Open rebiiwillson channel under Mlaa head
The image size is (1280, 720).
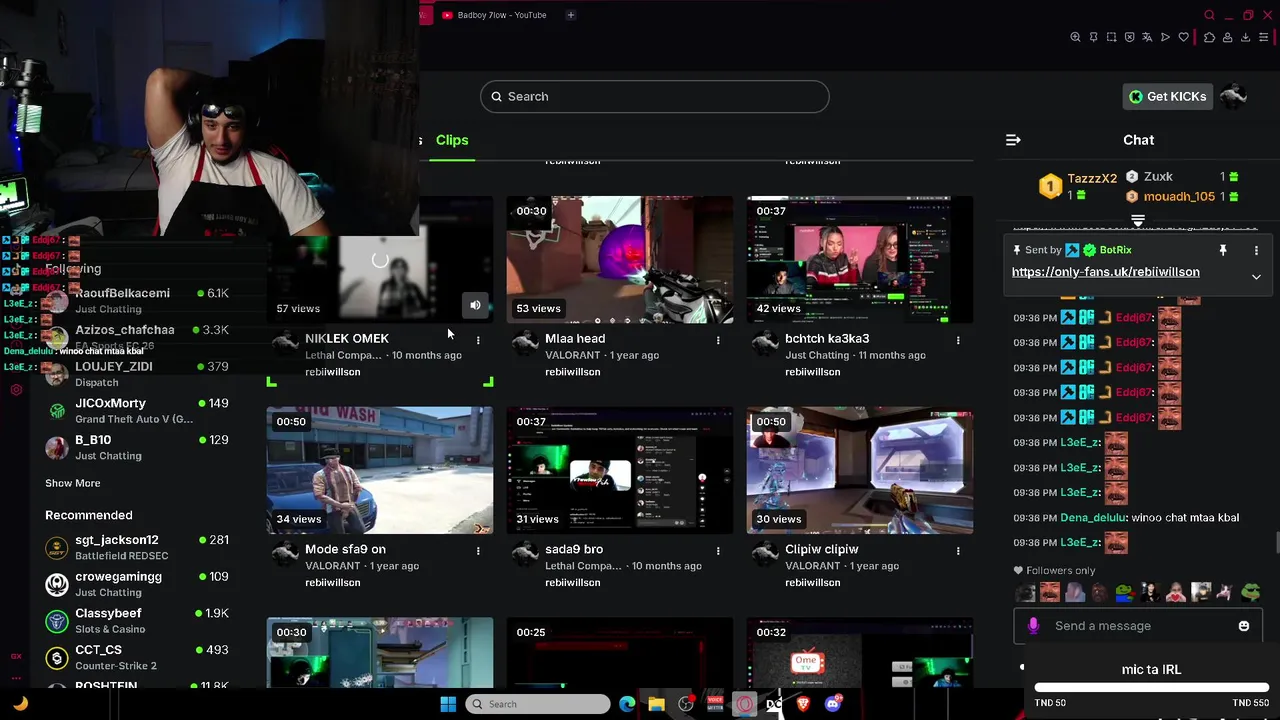(572, 372)
